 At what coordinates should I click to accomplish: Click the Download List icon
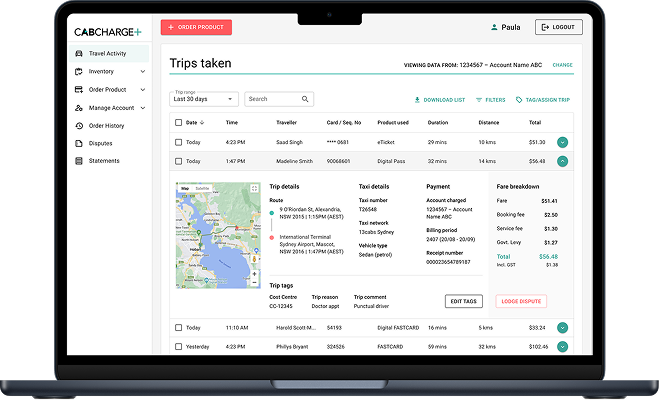click(417, 100)
